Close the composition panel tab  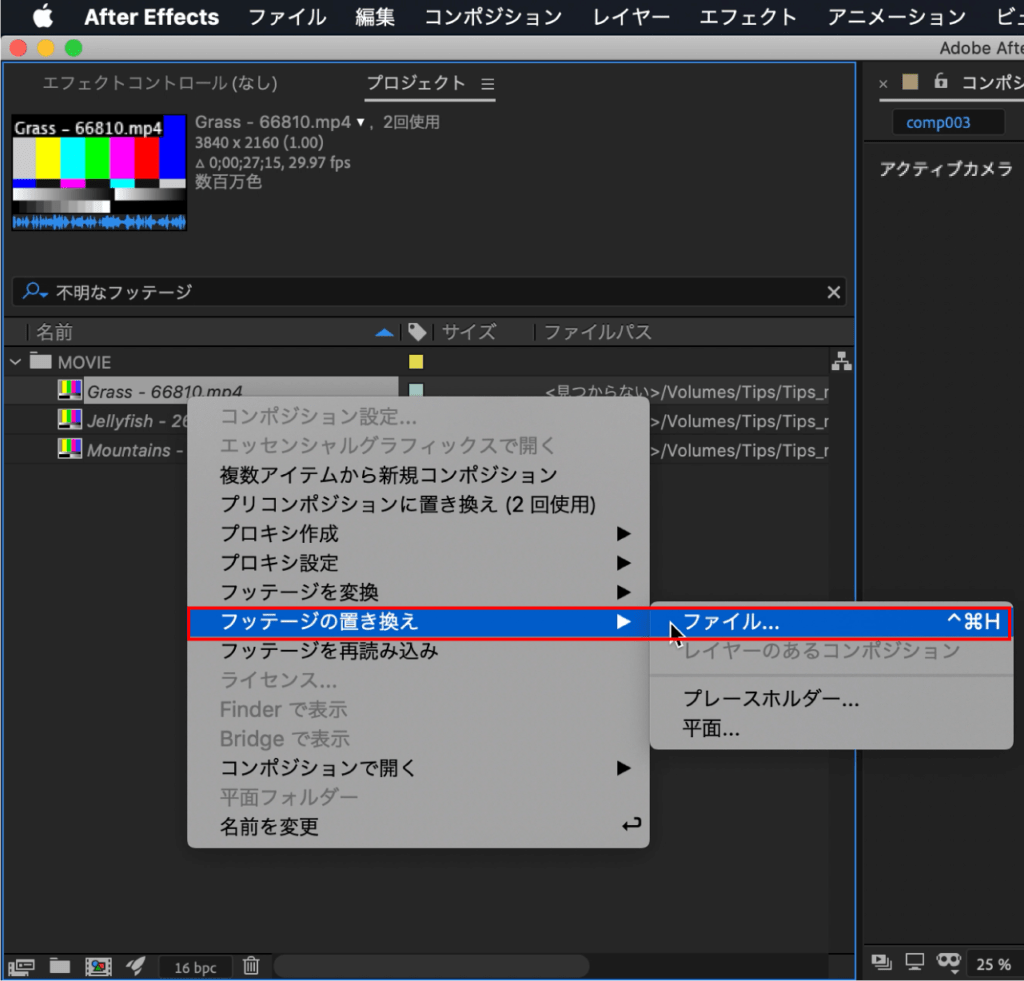[x=883, y=84]
